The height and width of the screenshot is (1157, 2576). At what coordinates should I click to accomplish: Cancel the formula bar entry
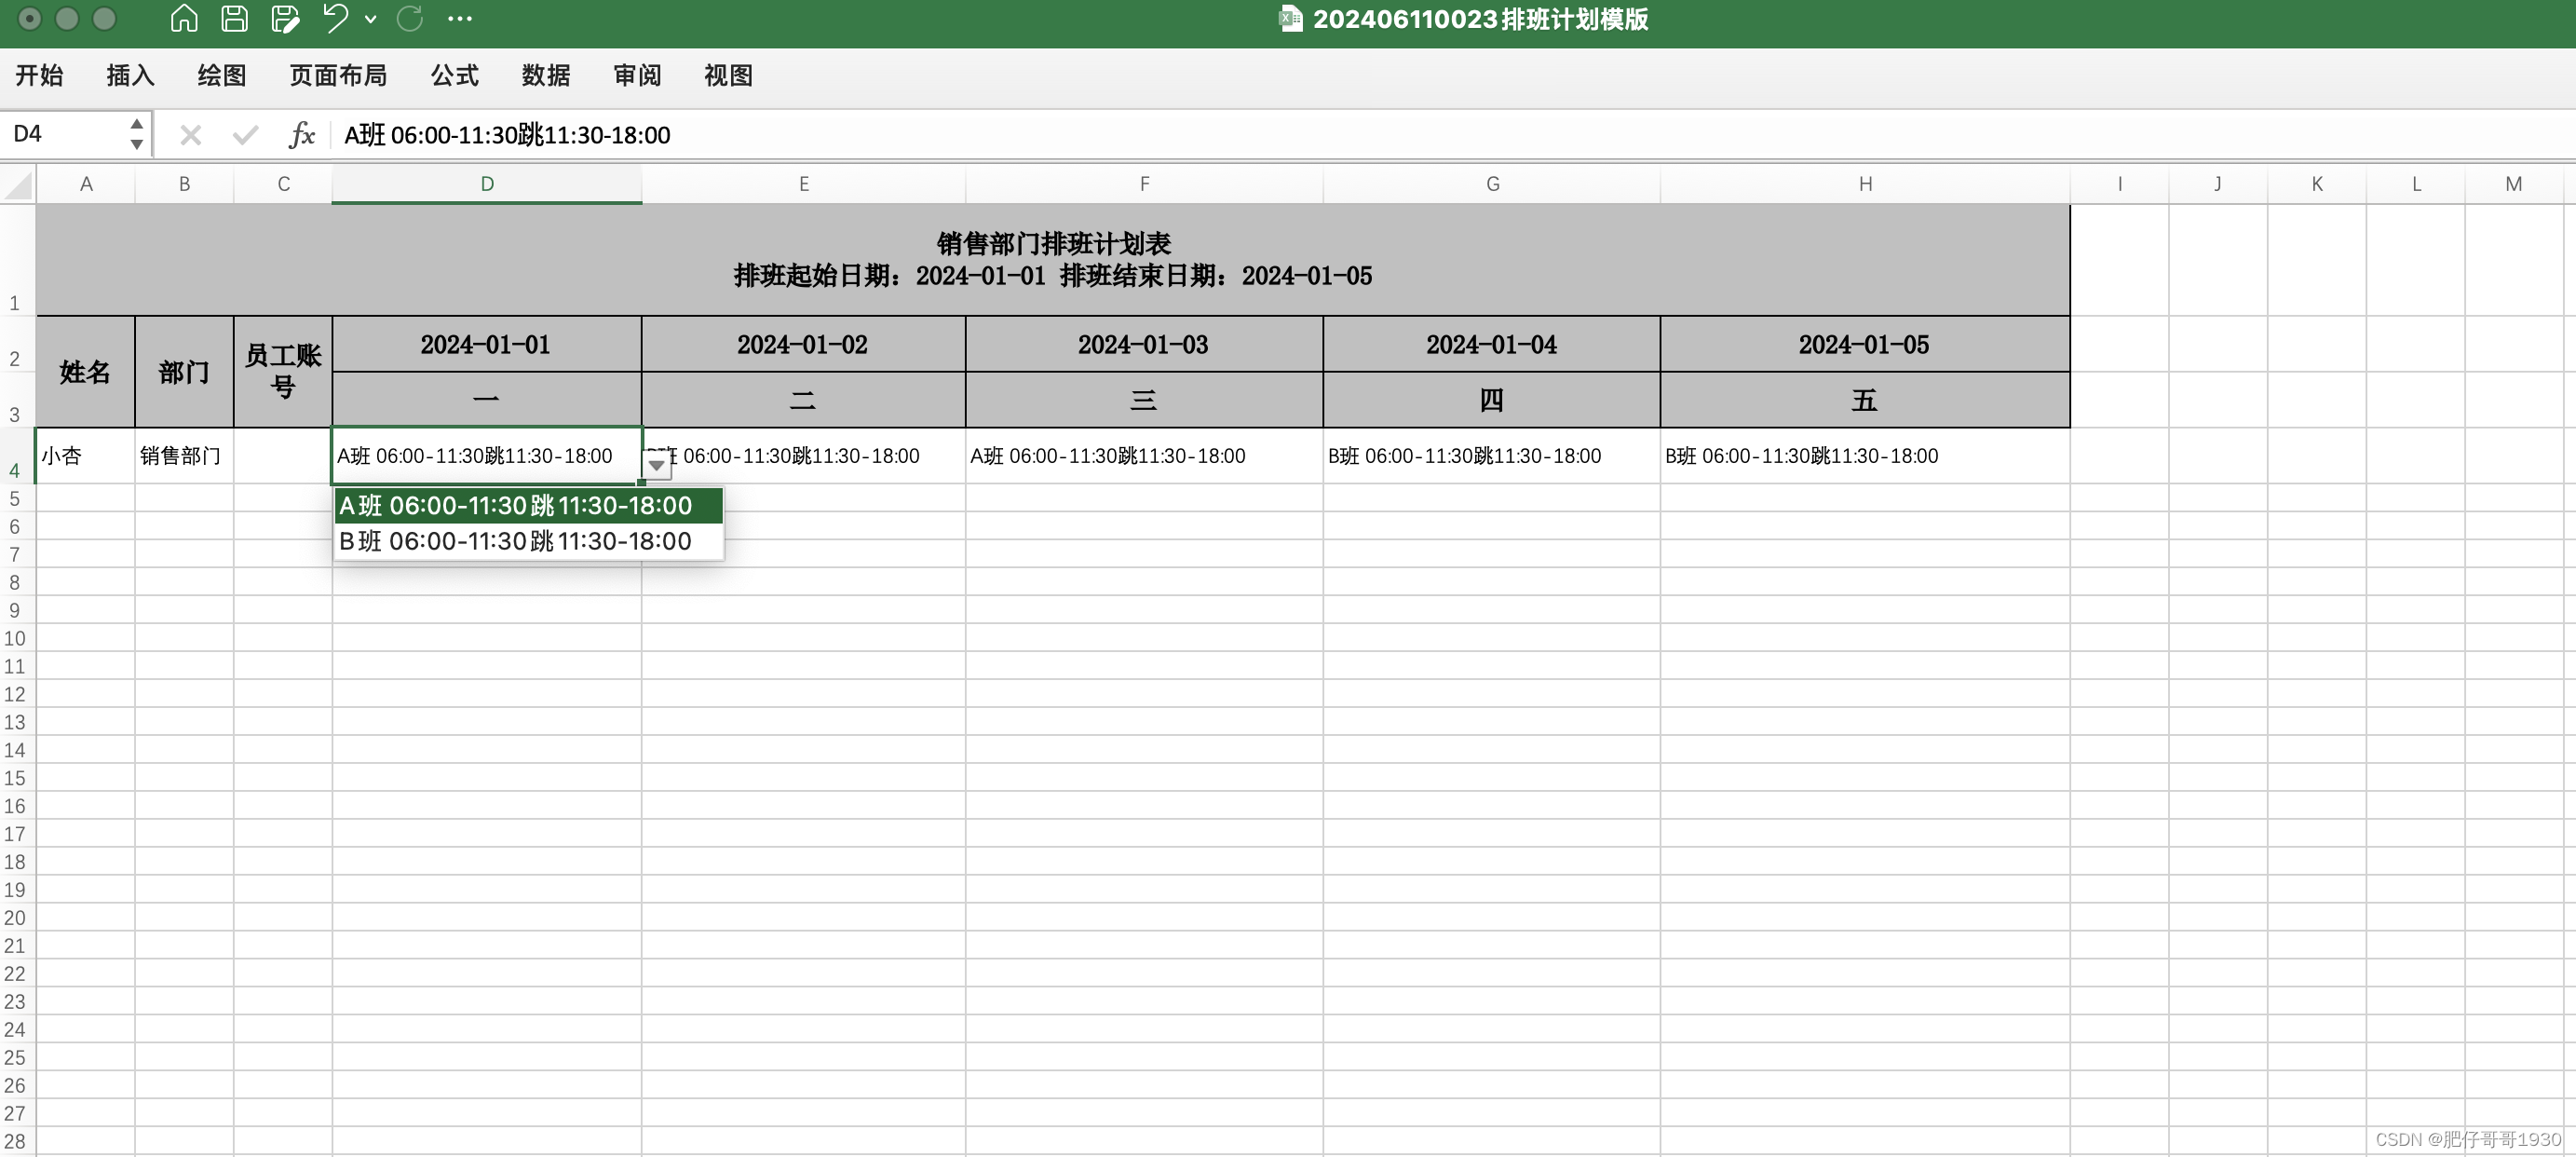(x=190, y=135)
